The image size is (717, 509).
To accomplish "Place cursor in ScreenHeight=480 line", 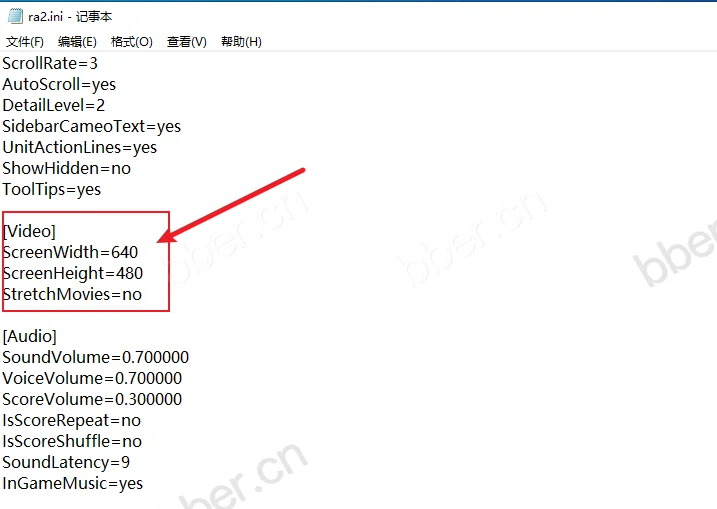I will [x=73, y=273].
